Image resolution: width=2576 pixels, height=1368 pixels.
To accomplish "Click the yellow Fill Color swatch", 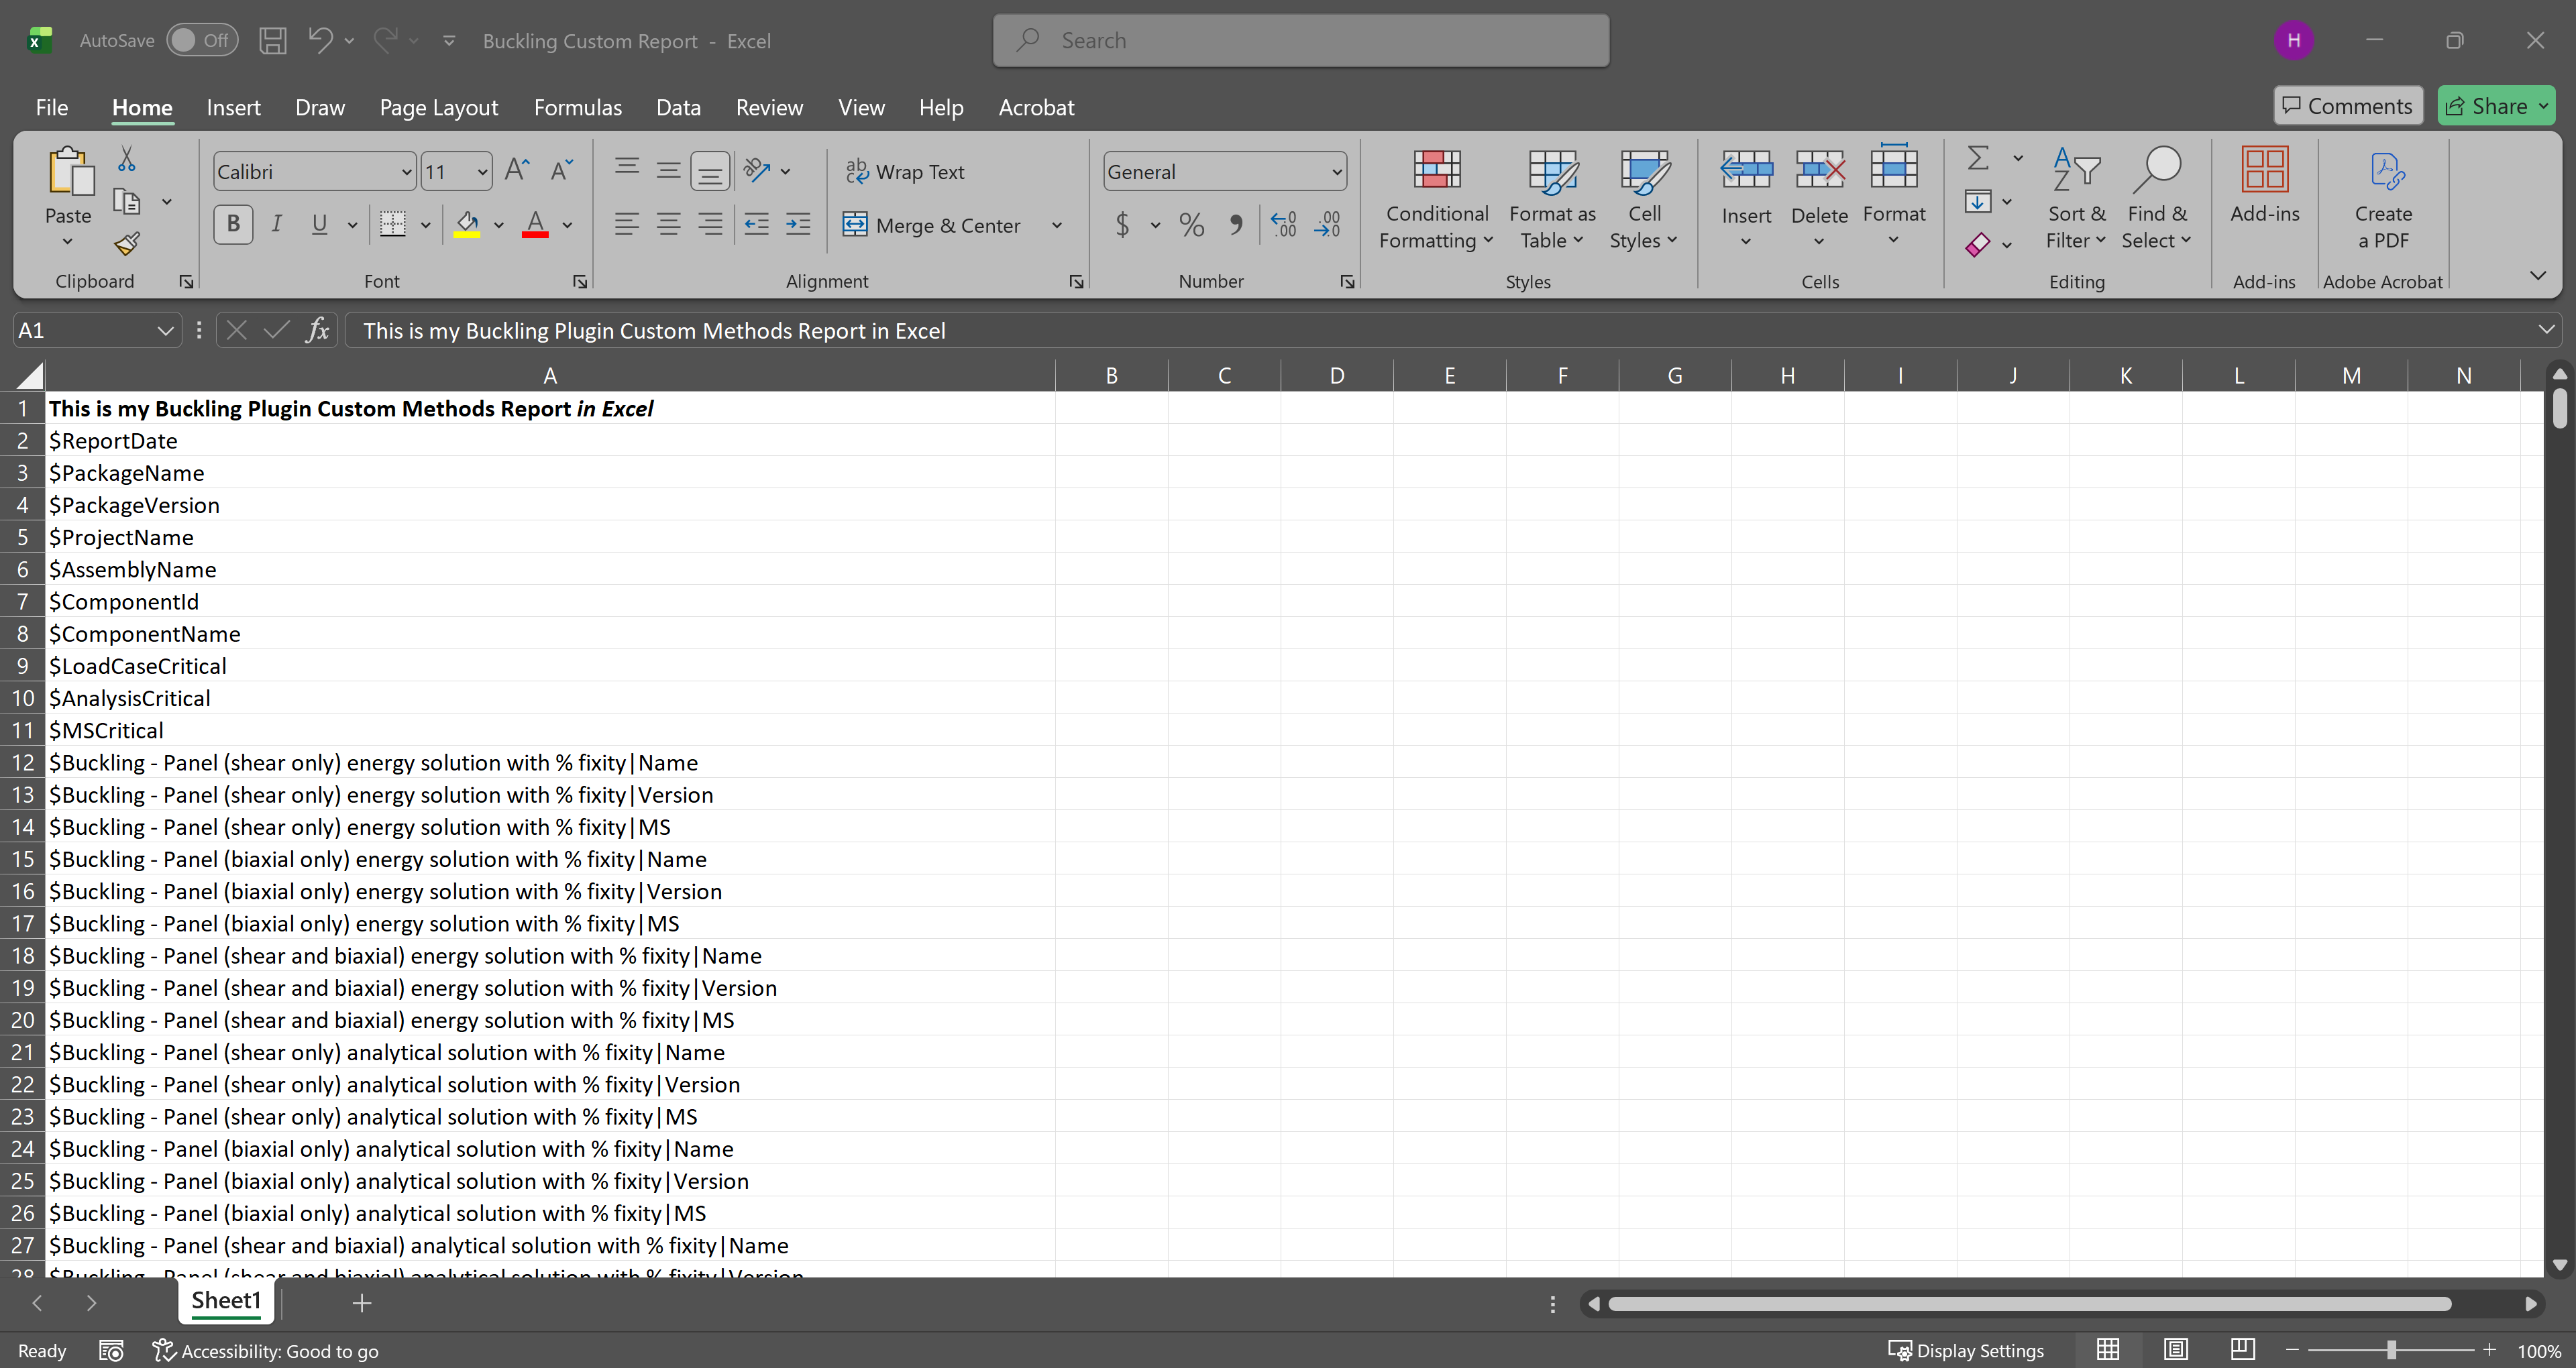I will coord(467,225).
